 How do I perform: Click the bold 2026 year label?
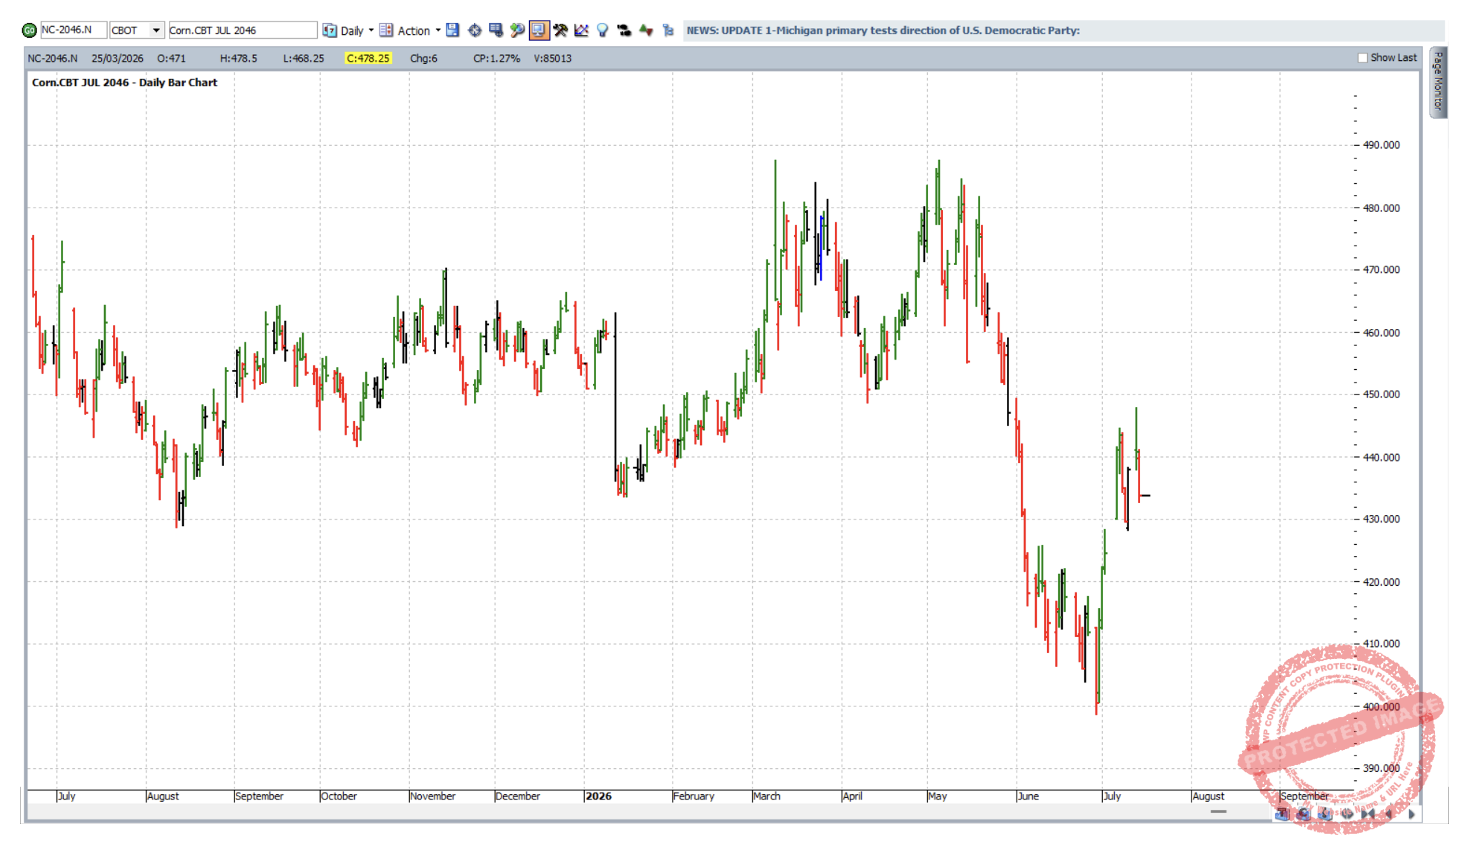pos(599,796)
